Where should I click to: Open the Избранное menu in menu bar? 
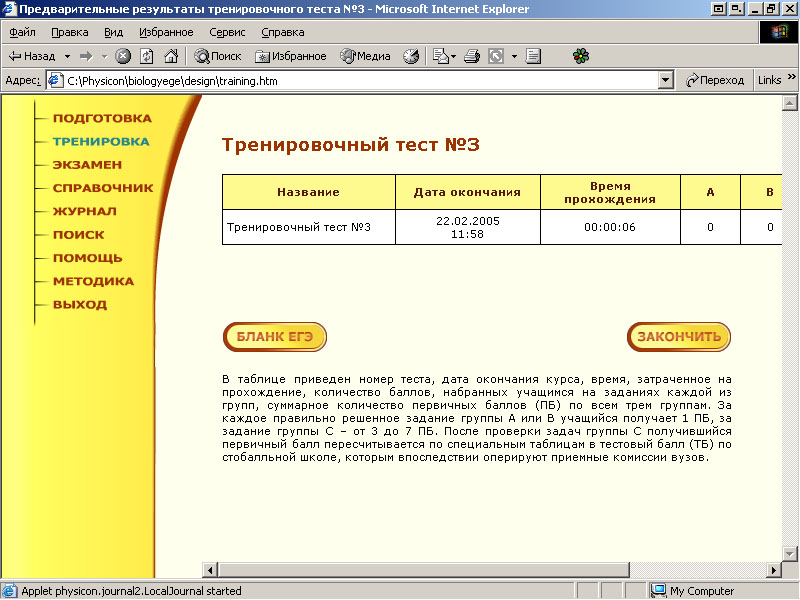pos(166,32)
